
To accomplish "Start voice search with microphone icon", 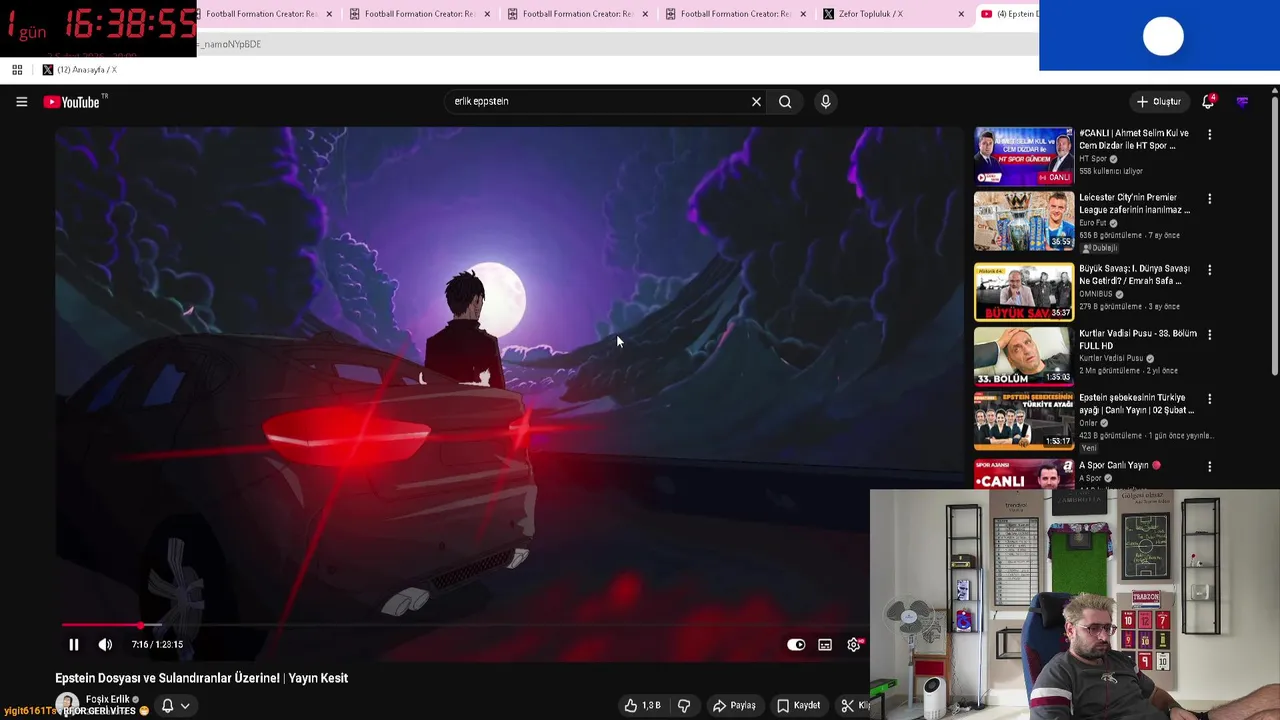I will (825, 101).
